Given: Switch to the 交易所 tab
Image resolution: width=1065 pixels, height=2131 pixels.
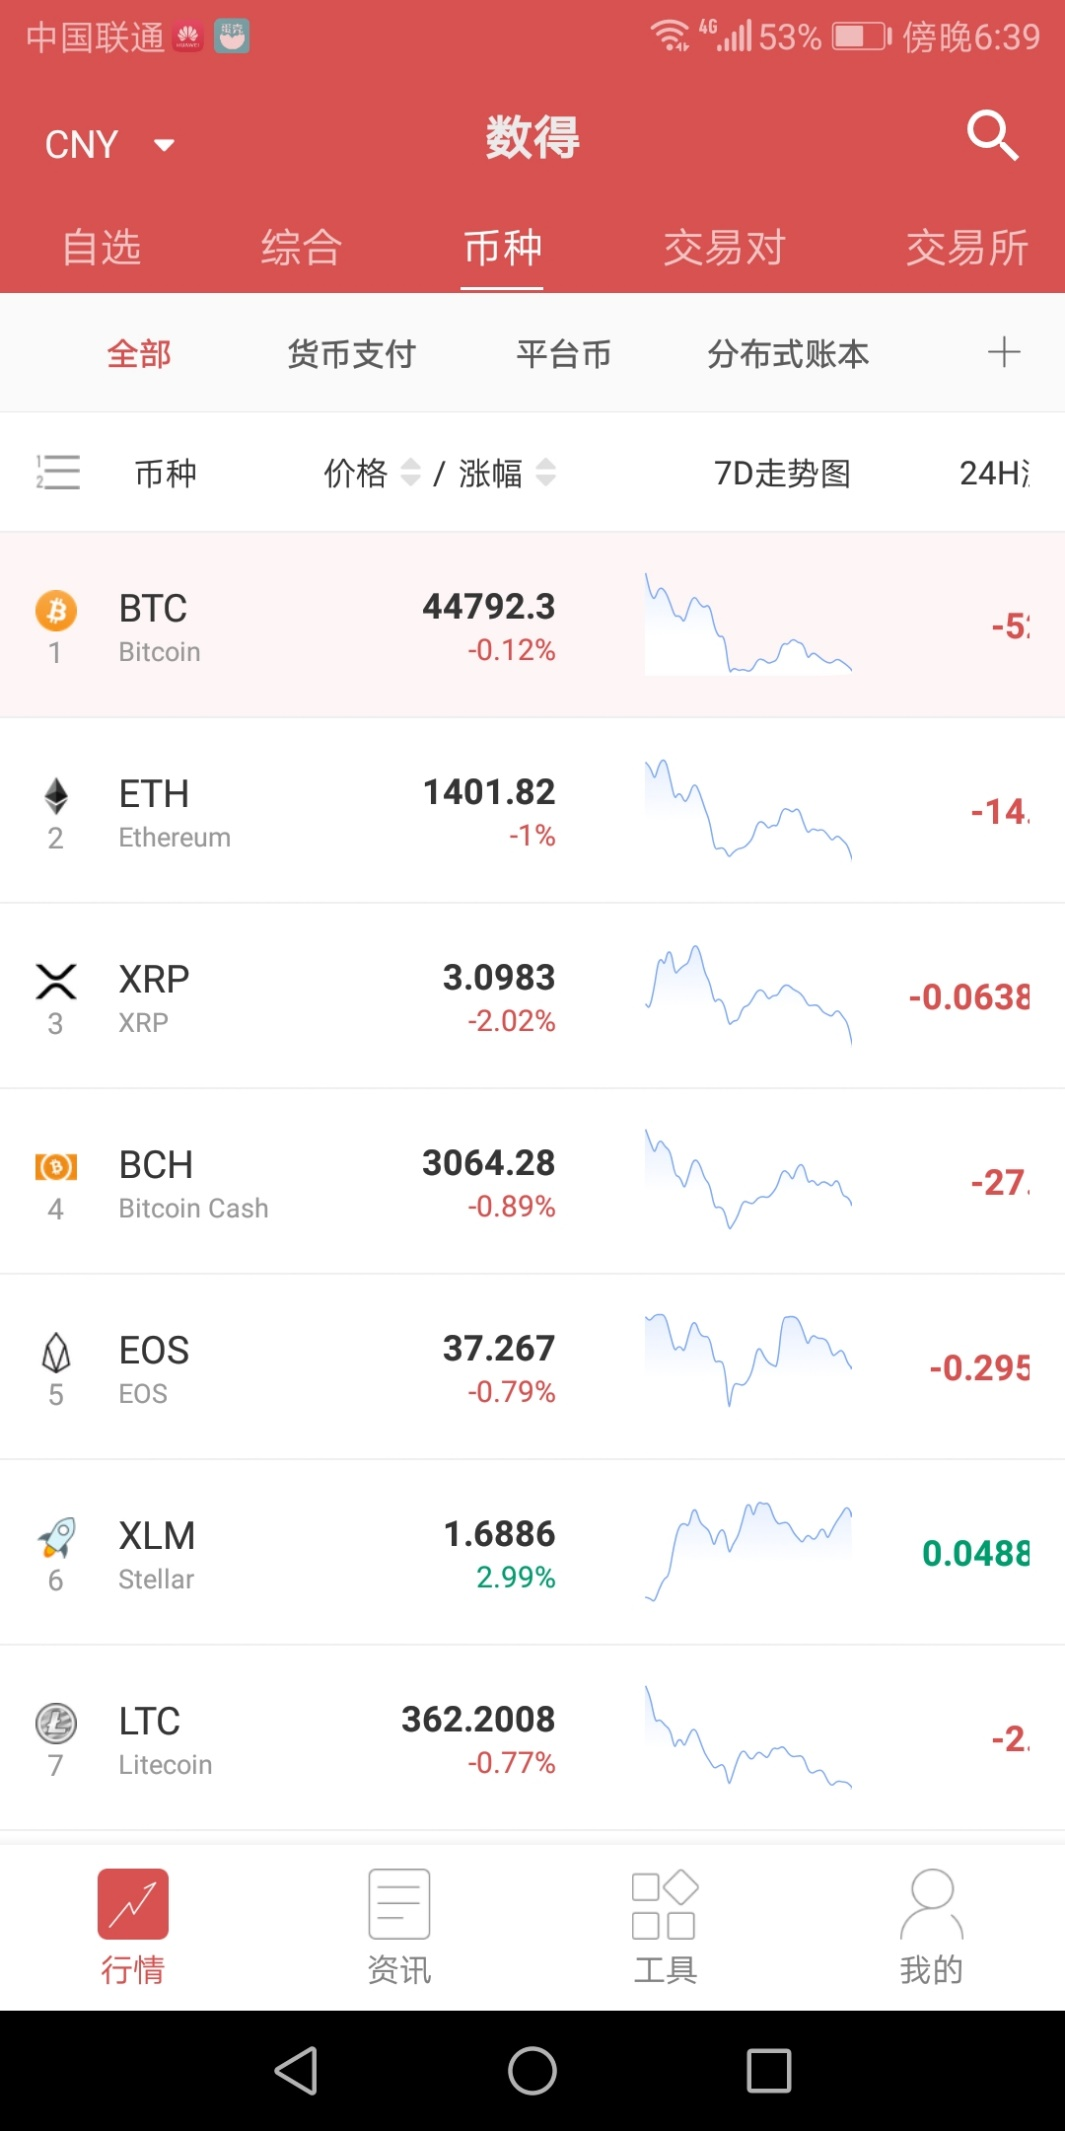Looking at the screenshot, I should tap(967, 247).
